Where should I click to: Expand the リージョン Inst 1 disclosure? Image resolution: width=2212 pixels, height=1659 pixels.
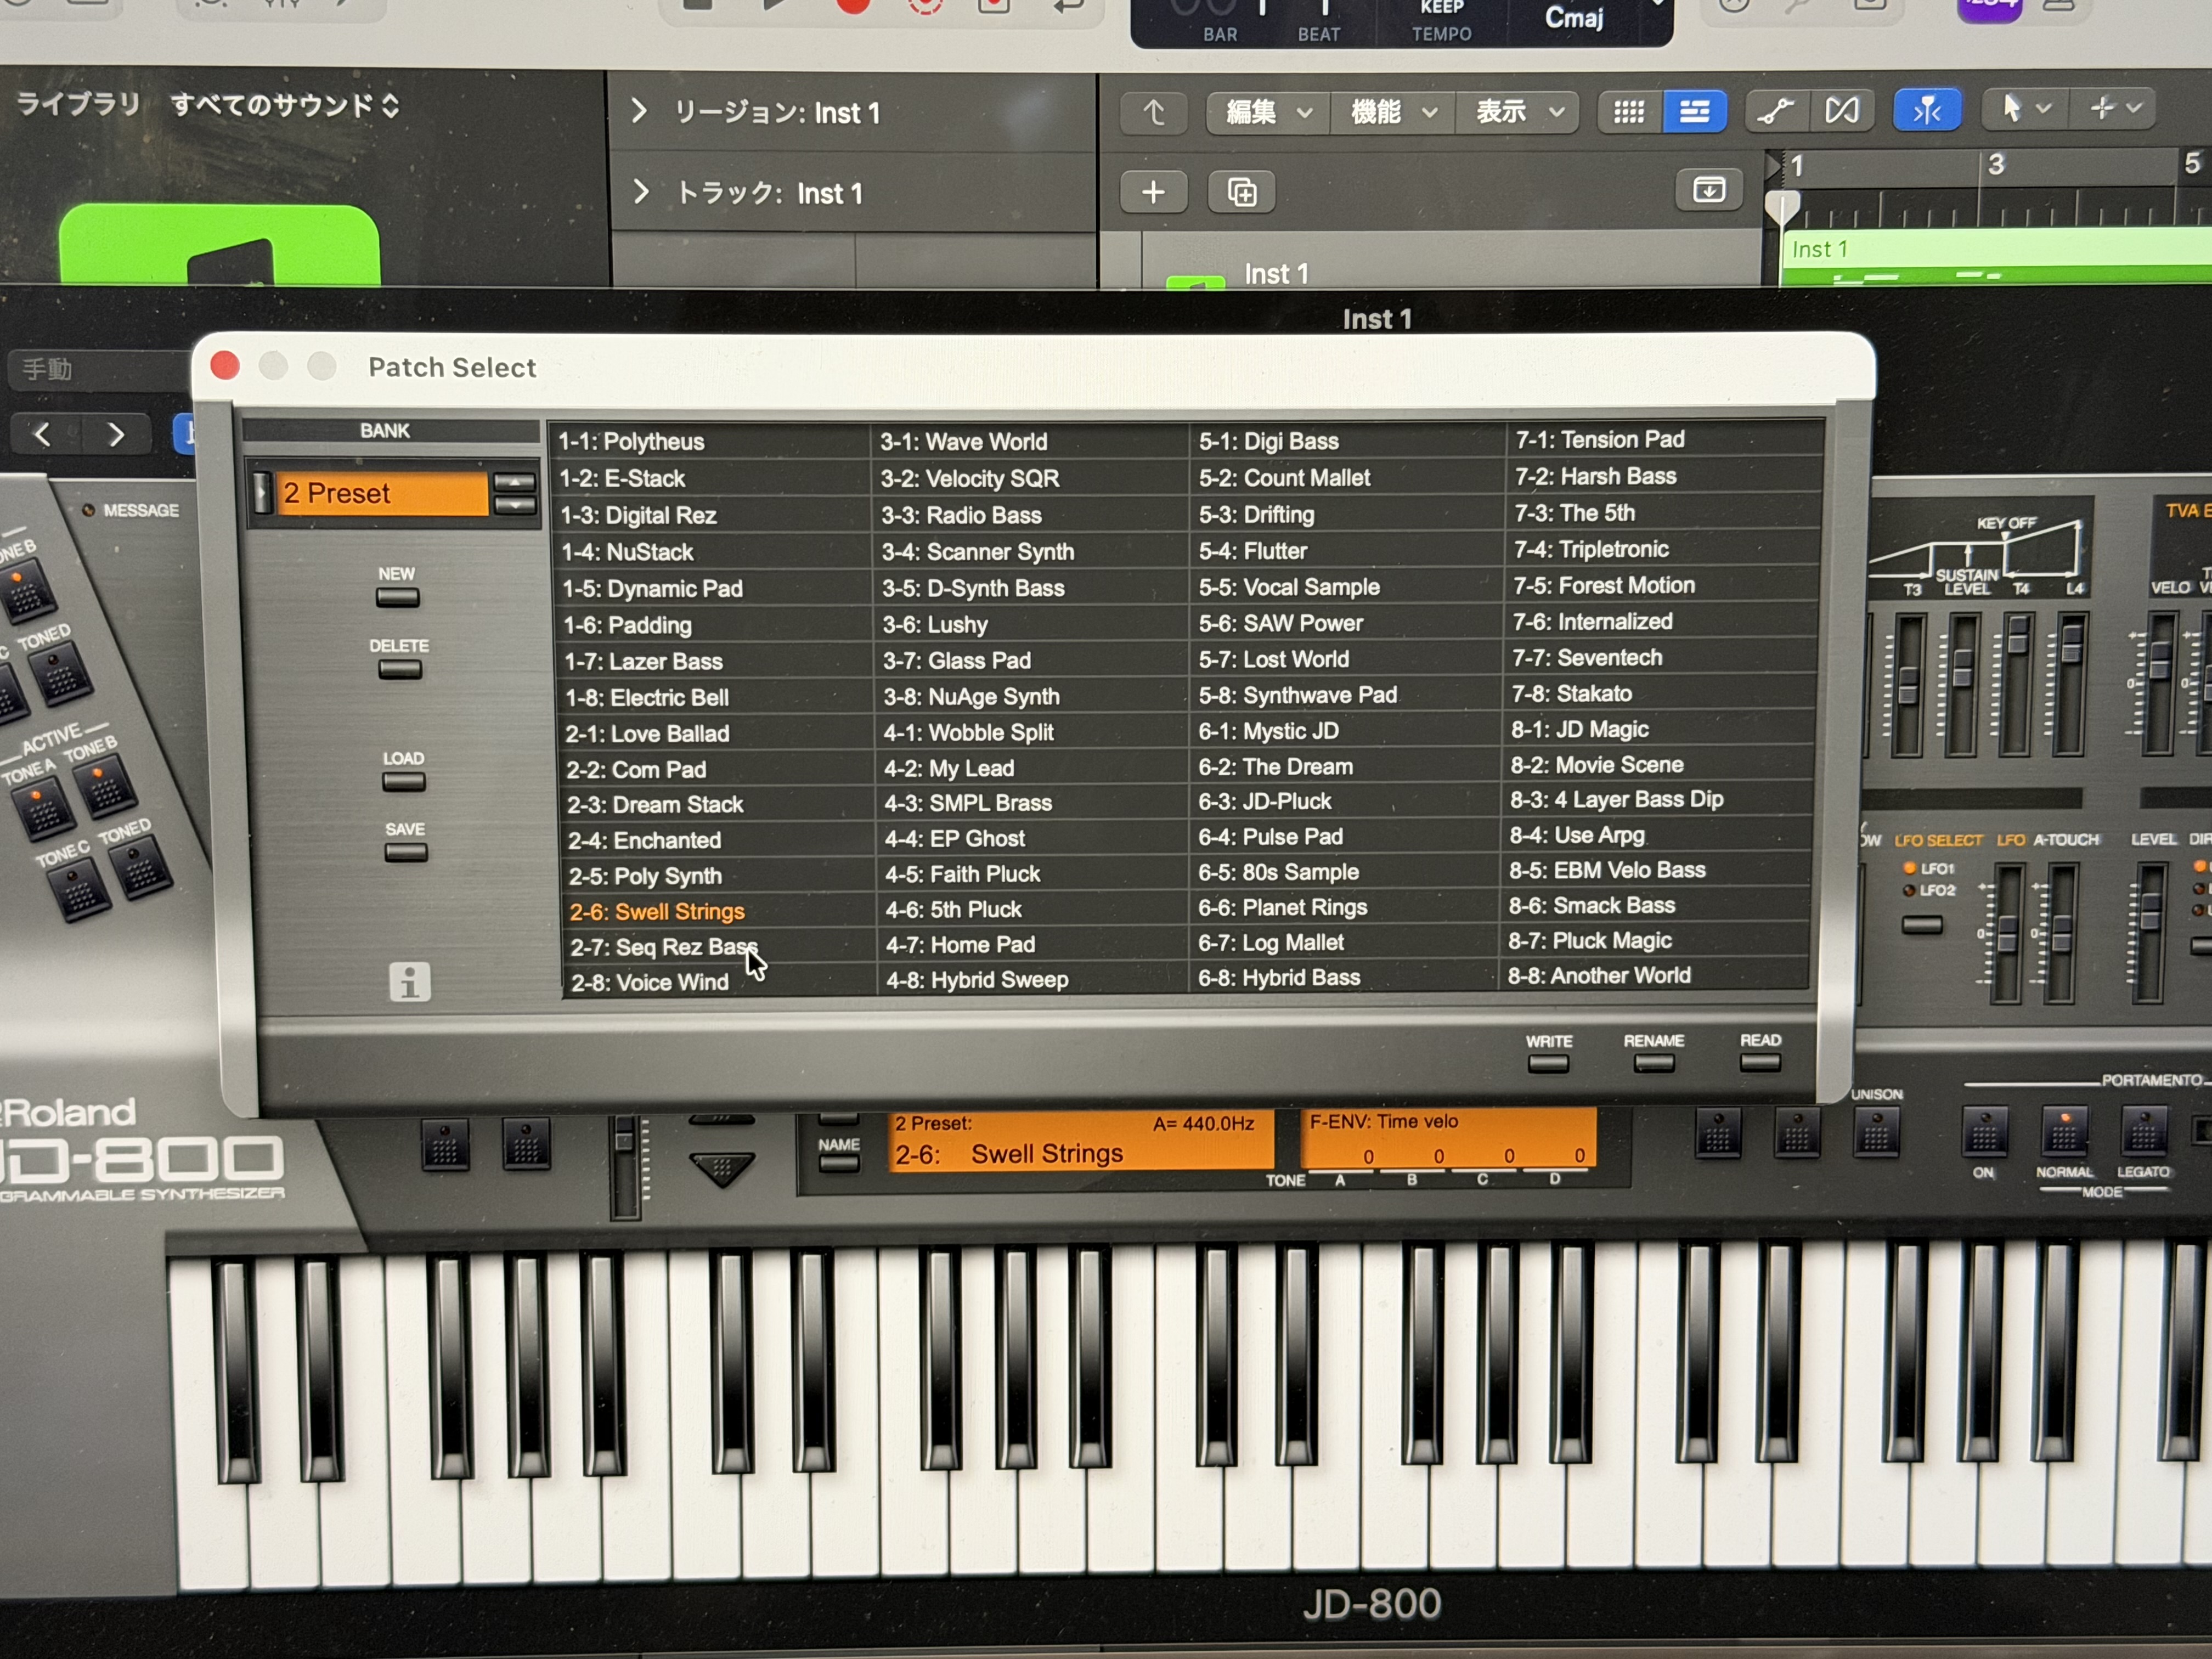pos(639,111)
